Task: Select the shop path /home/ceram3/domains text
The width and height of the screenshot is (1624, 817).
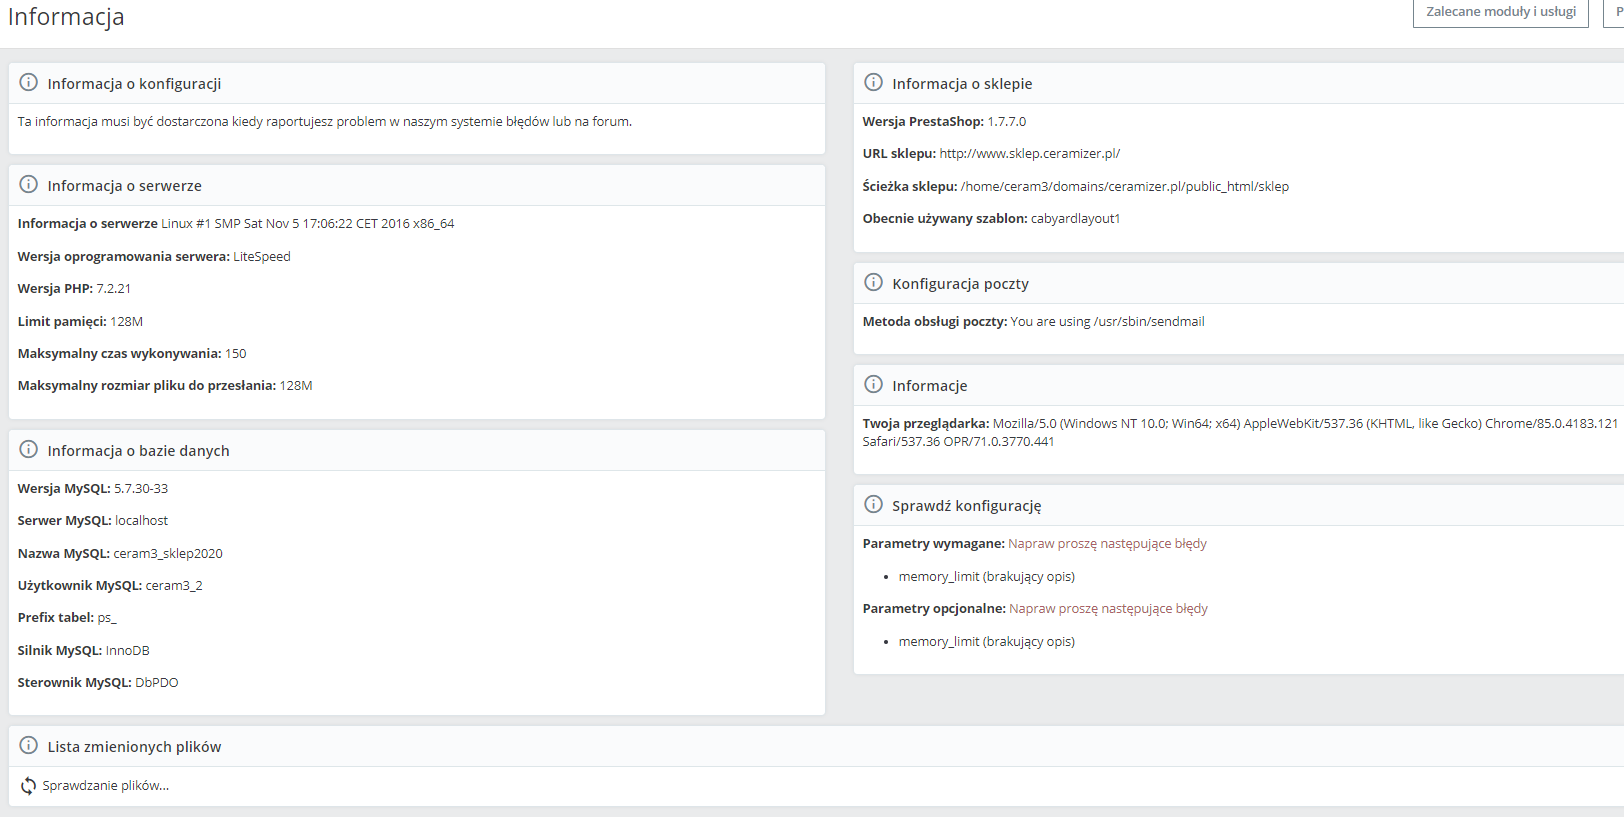Action: point(1124,187)
